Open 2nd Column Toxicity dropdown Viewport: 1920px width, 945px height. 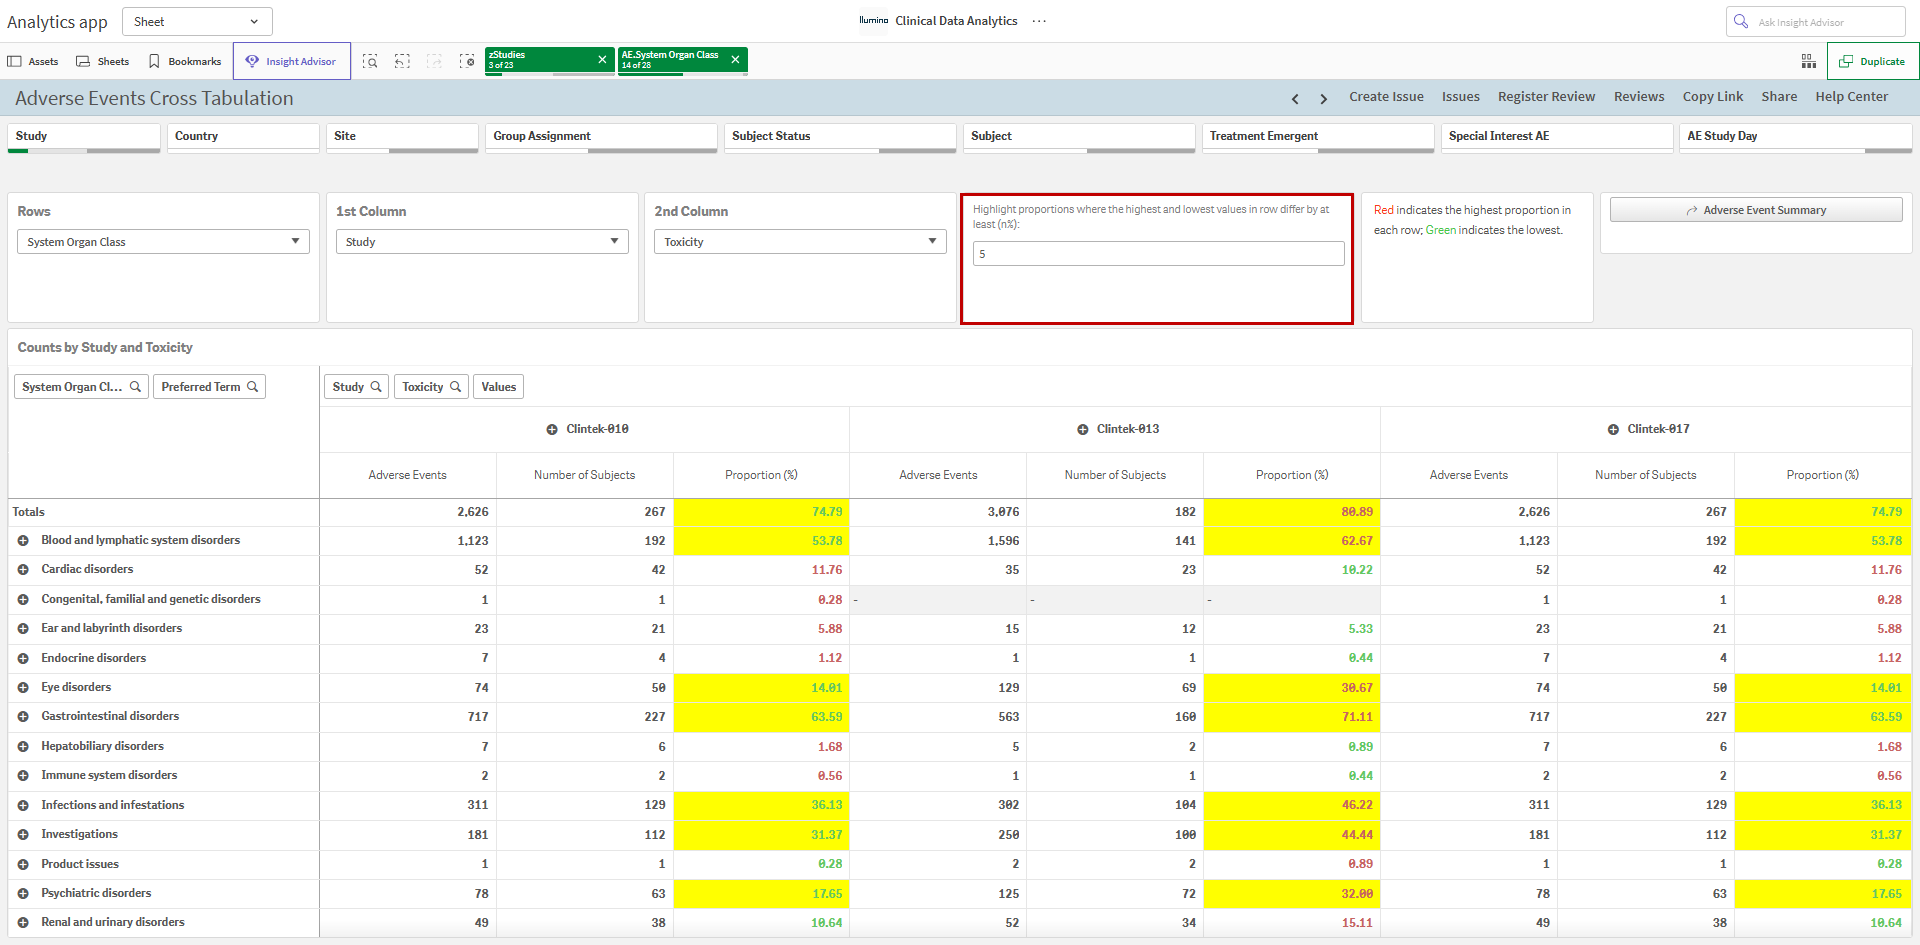800,242
